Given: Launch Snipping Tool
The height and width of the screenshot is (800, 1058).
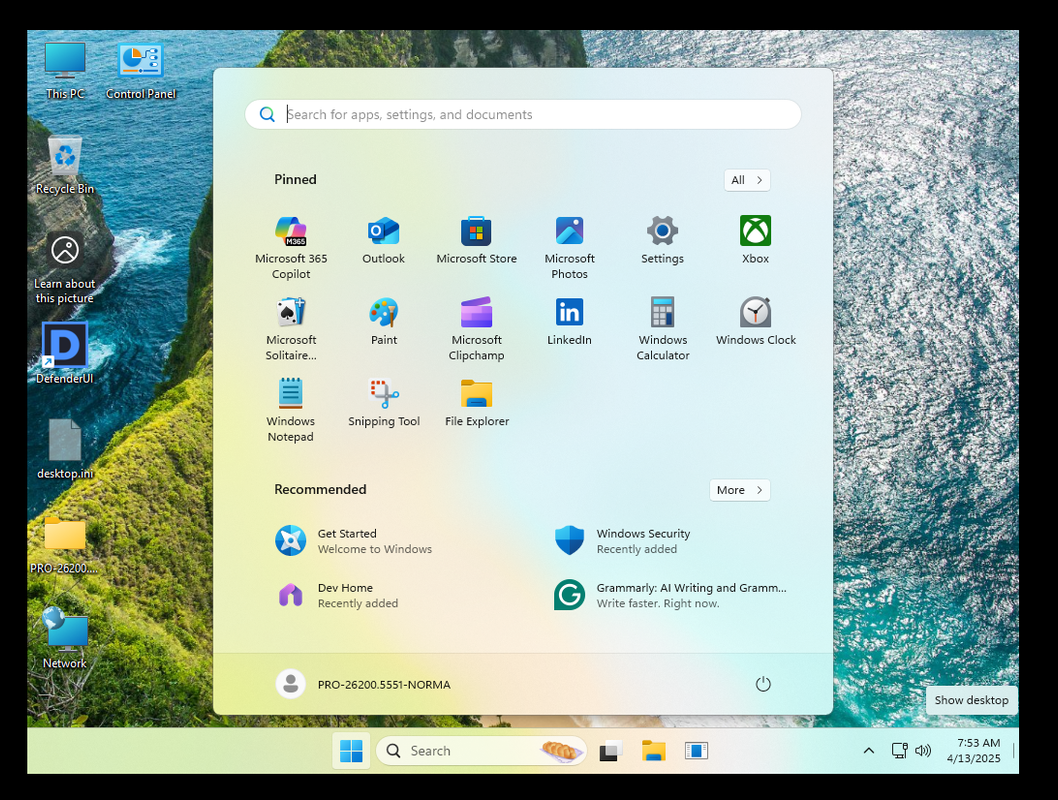Looking at the screenshot, I should (x=383, y=403).
